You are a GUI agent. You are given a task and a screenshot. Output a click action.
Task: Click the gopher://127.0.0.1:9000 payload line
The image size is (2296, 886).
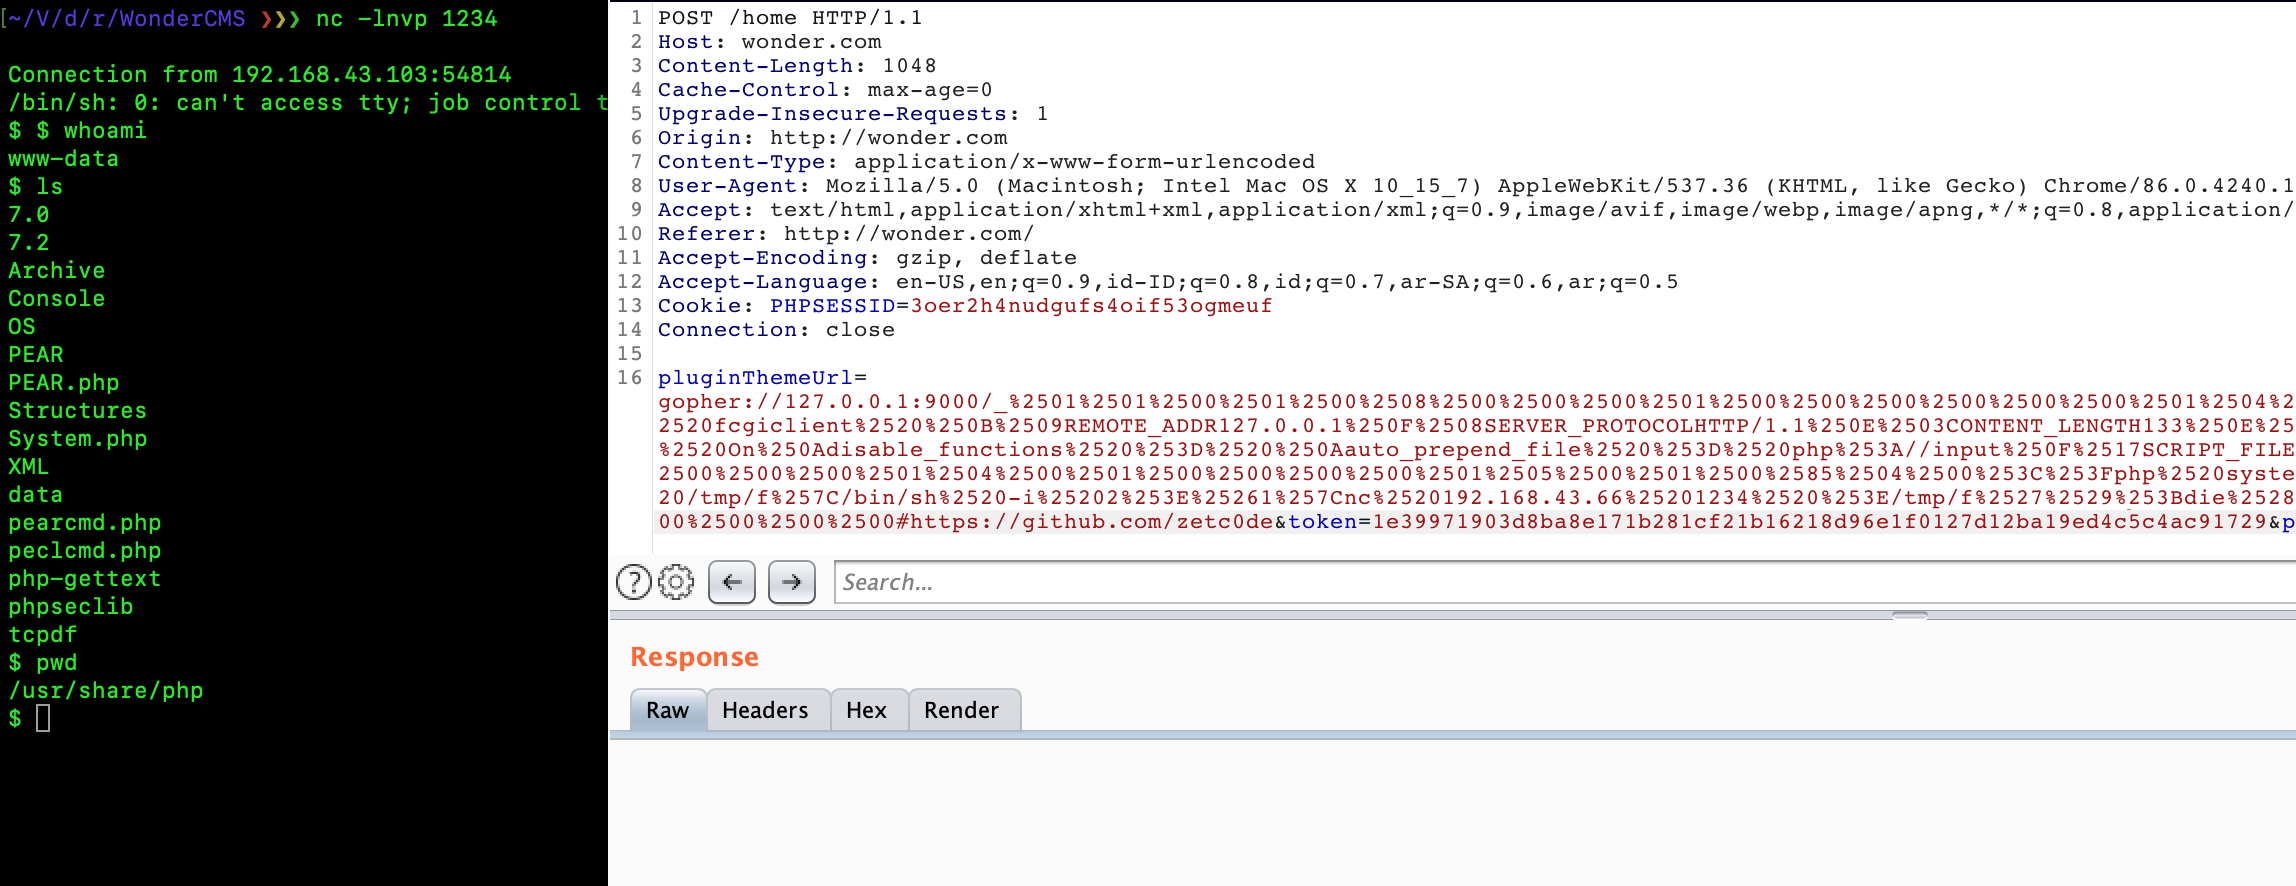[1476, 402]
